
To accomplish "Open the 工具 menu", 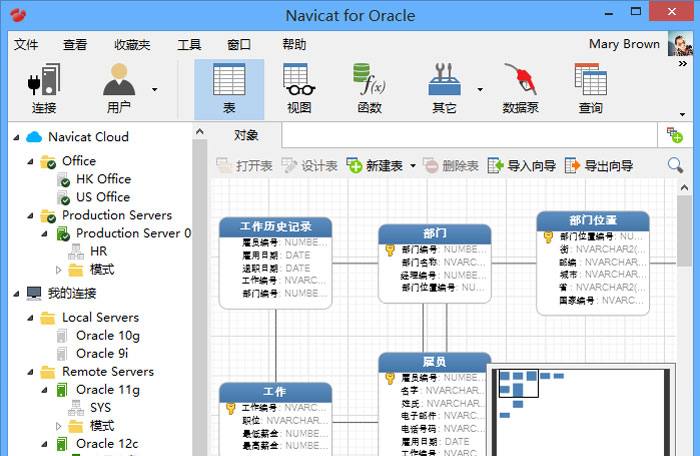I will pos(189,44).
